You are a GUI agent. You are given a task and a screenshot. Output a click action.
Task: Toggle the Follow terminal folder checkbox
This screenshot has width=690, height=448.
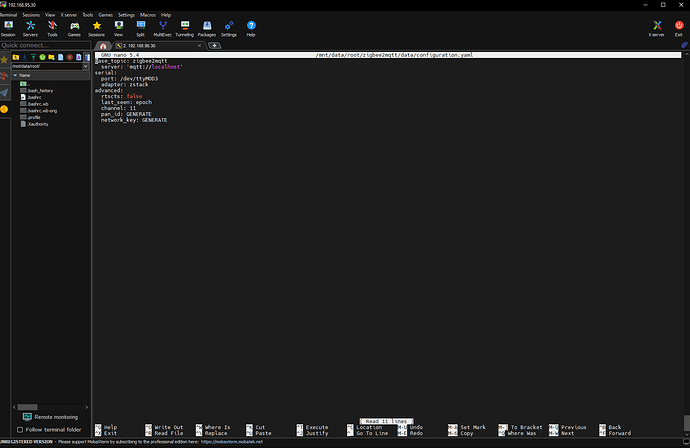(x=20, y=430)
